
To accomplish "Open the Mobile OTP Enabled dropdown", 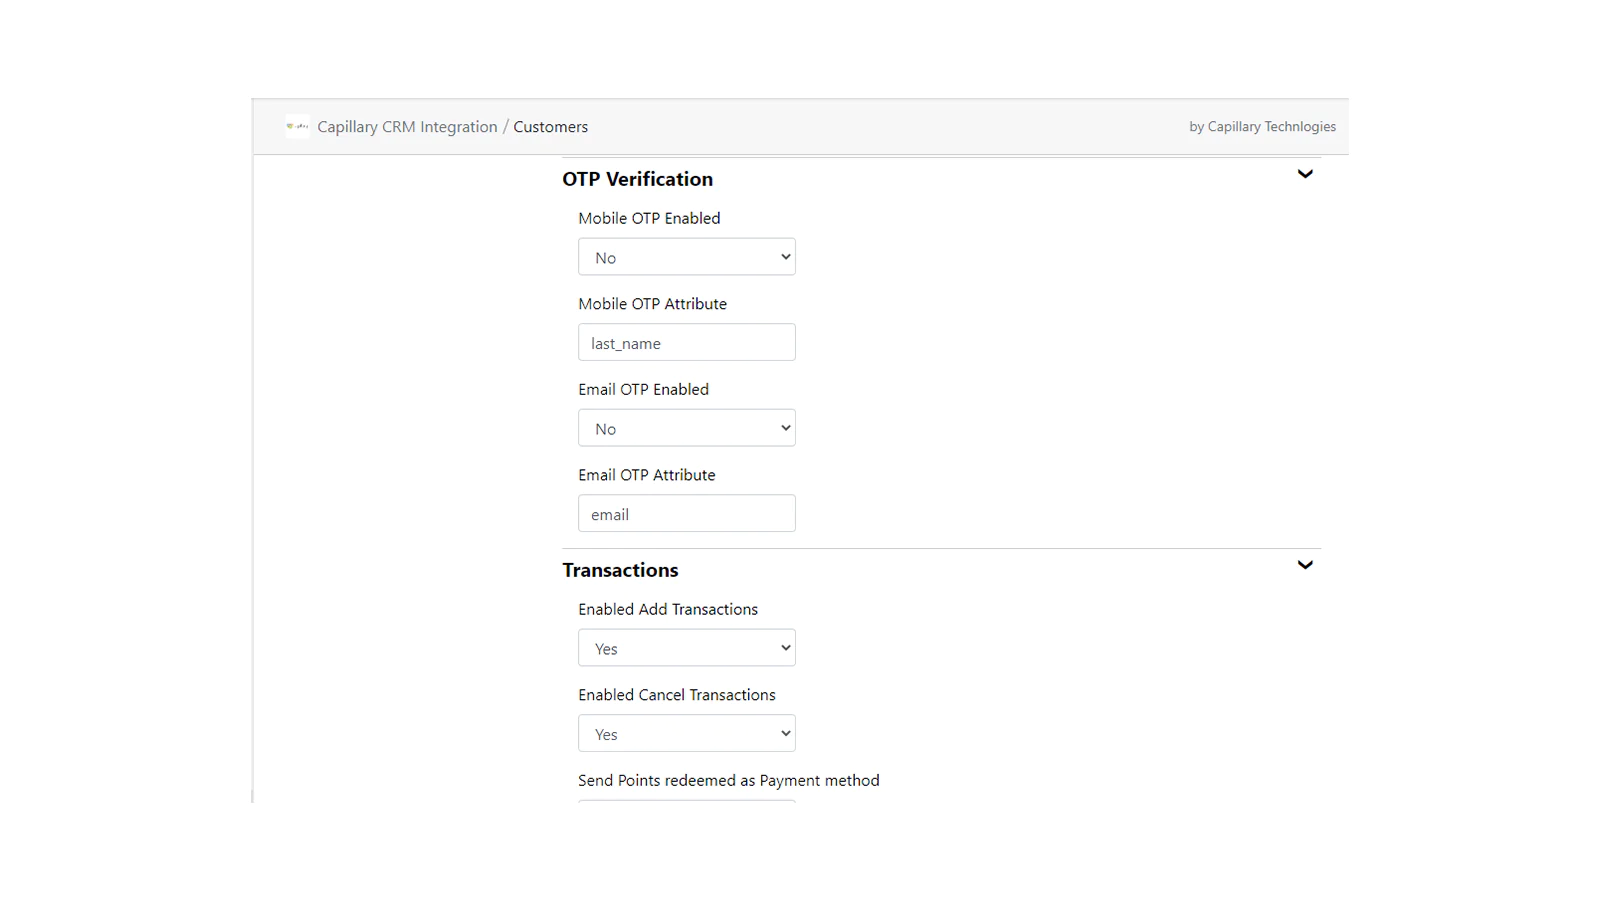I will point(687,257).
